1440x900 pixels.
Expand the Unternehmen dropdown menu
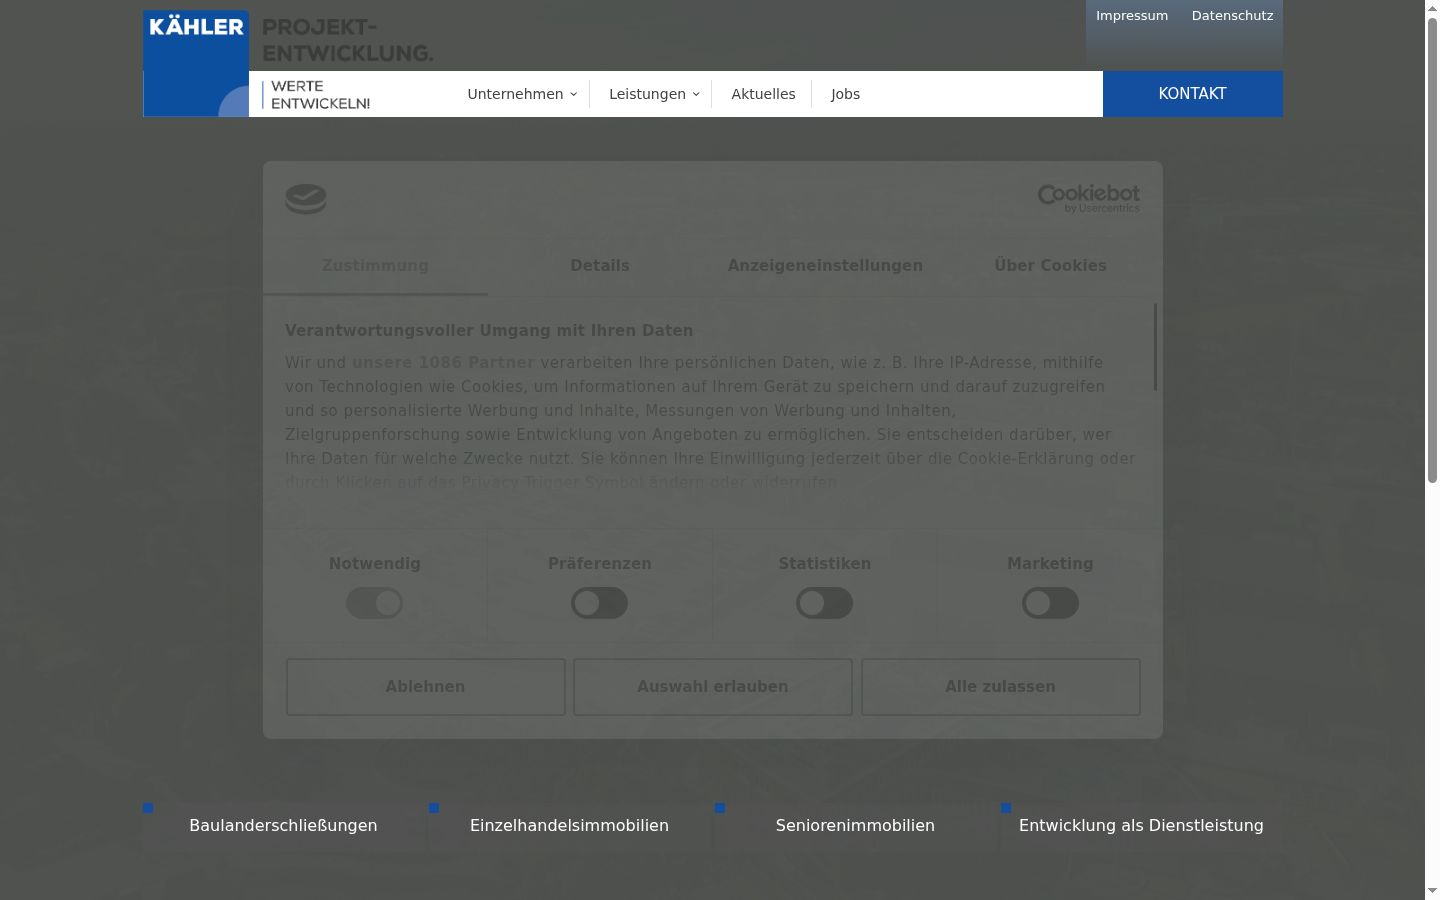[x=522, y=94]
